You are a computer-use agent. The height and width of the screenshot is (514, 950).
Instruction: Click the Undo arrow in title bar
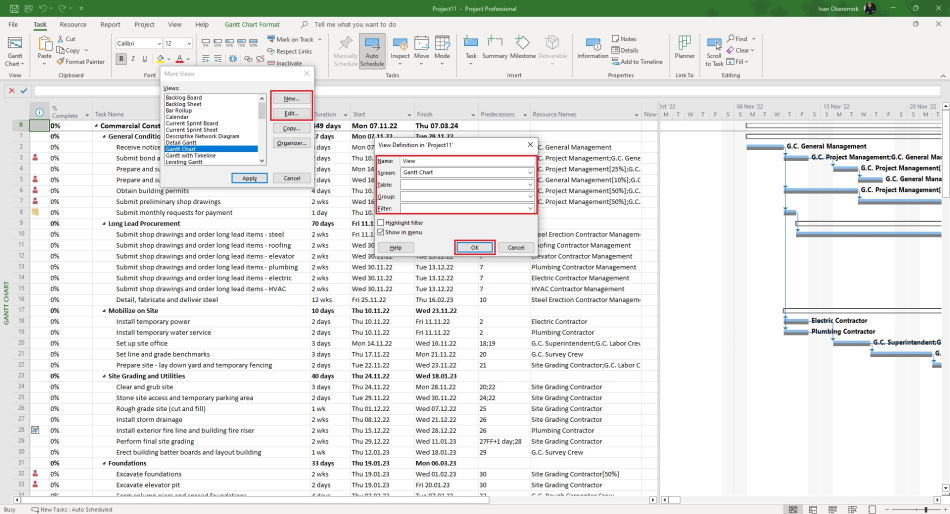tap(42, 8)
